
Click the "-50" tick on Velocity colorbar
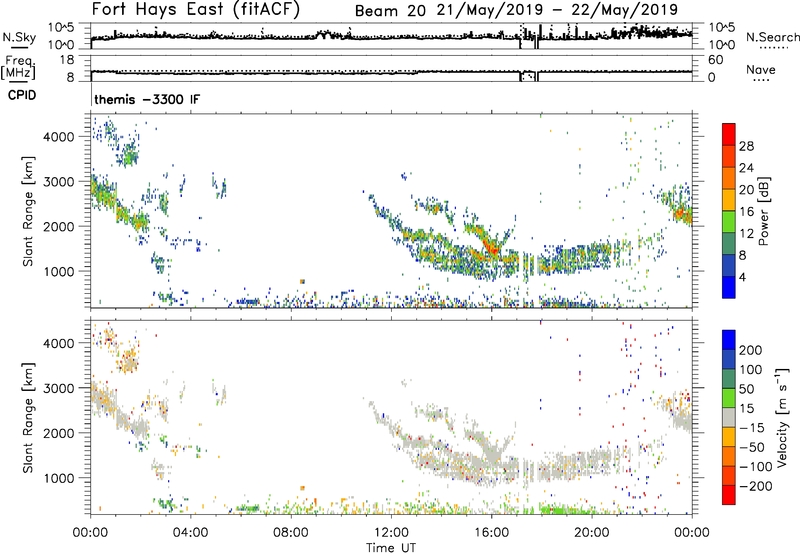point(753,447)
